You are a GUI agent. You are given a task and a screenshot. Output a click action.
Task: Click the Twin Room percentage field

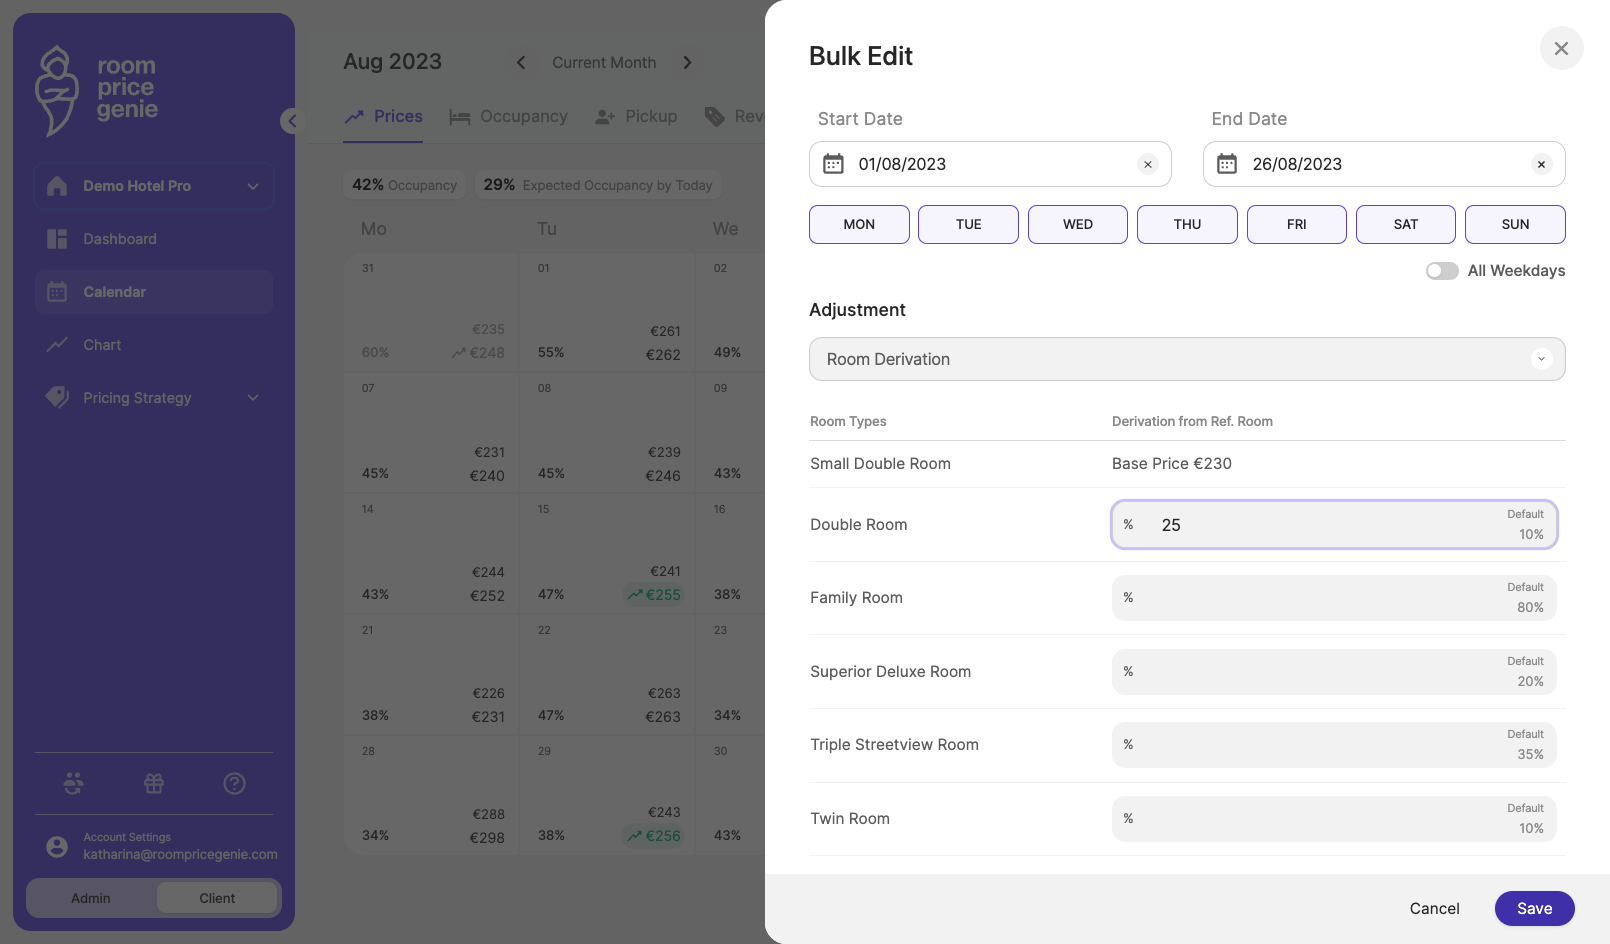(x=1334, y=819)
